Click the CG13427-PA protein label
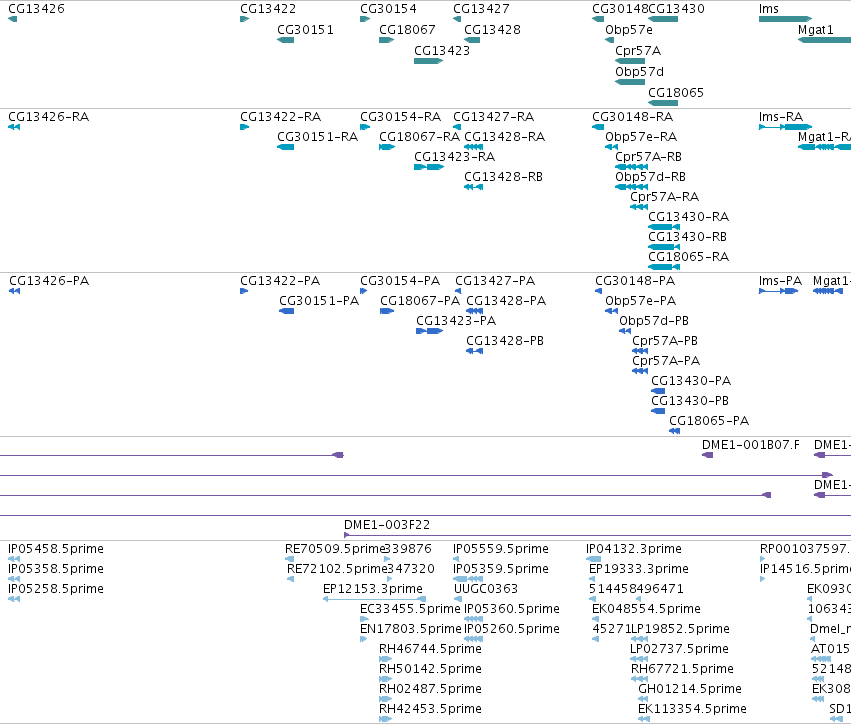This screenshot has height=724, width=851. [494, 281]
